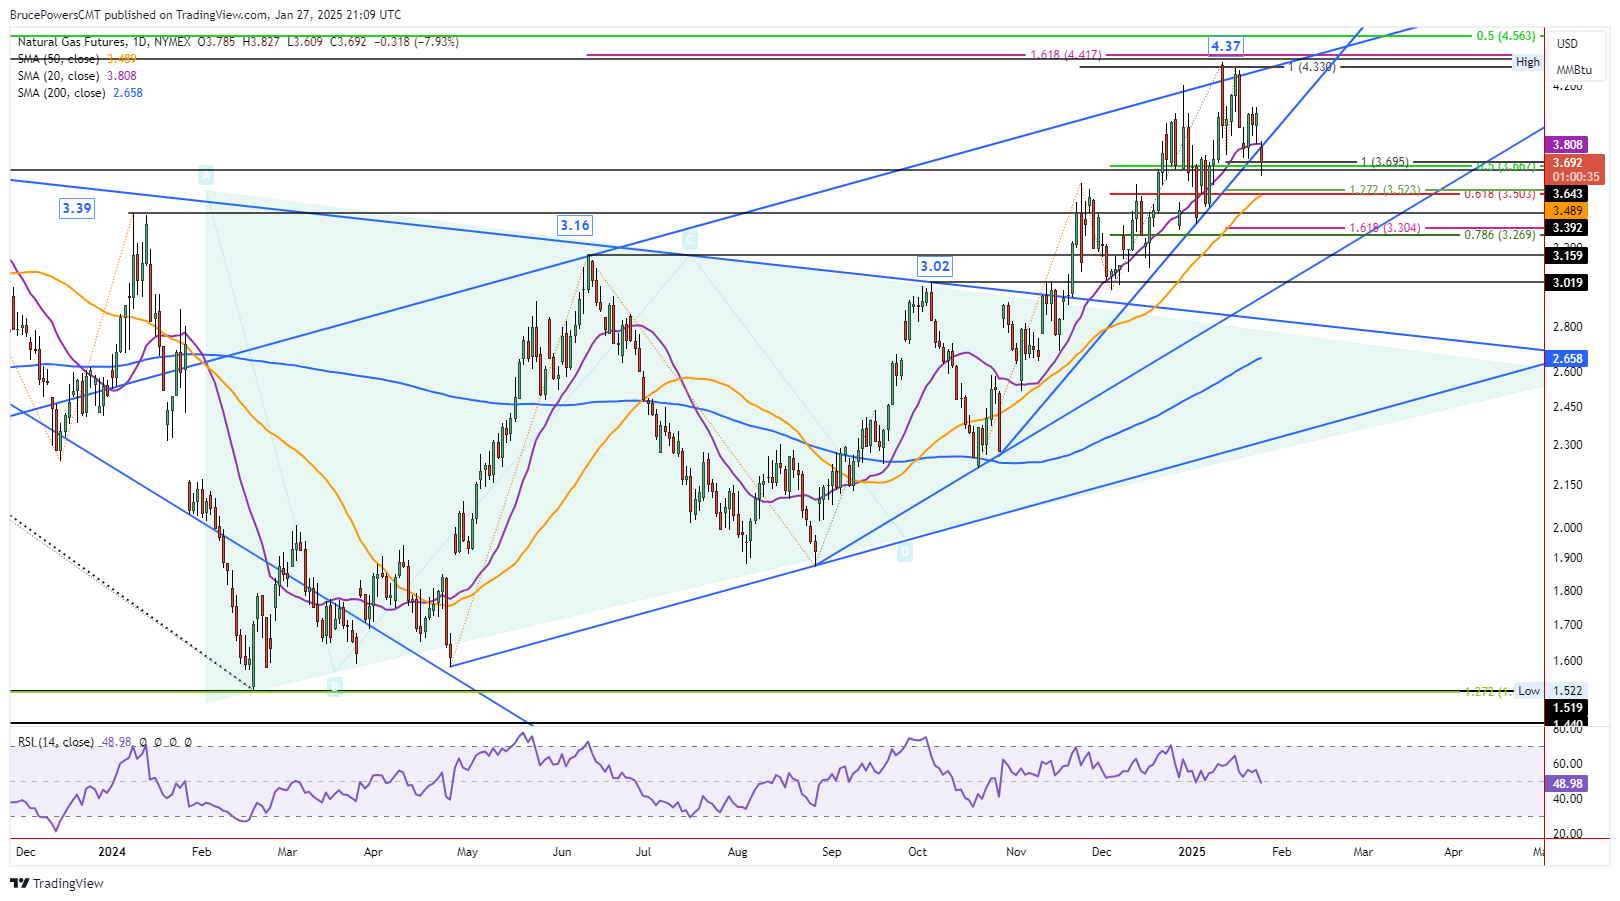
Task: Click the Aug label on time axis
Action: pyautogui.click(x=737, y=852)
